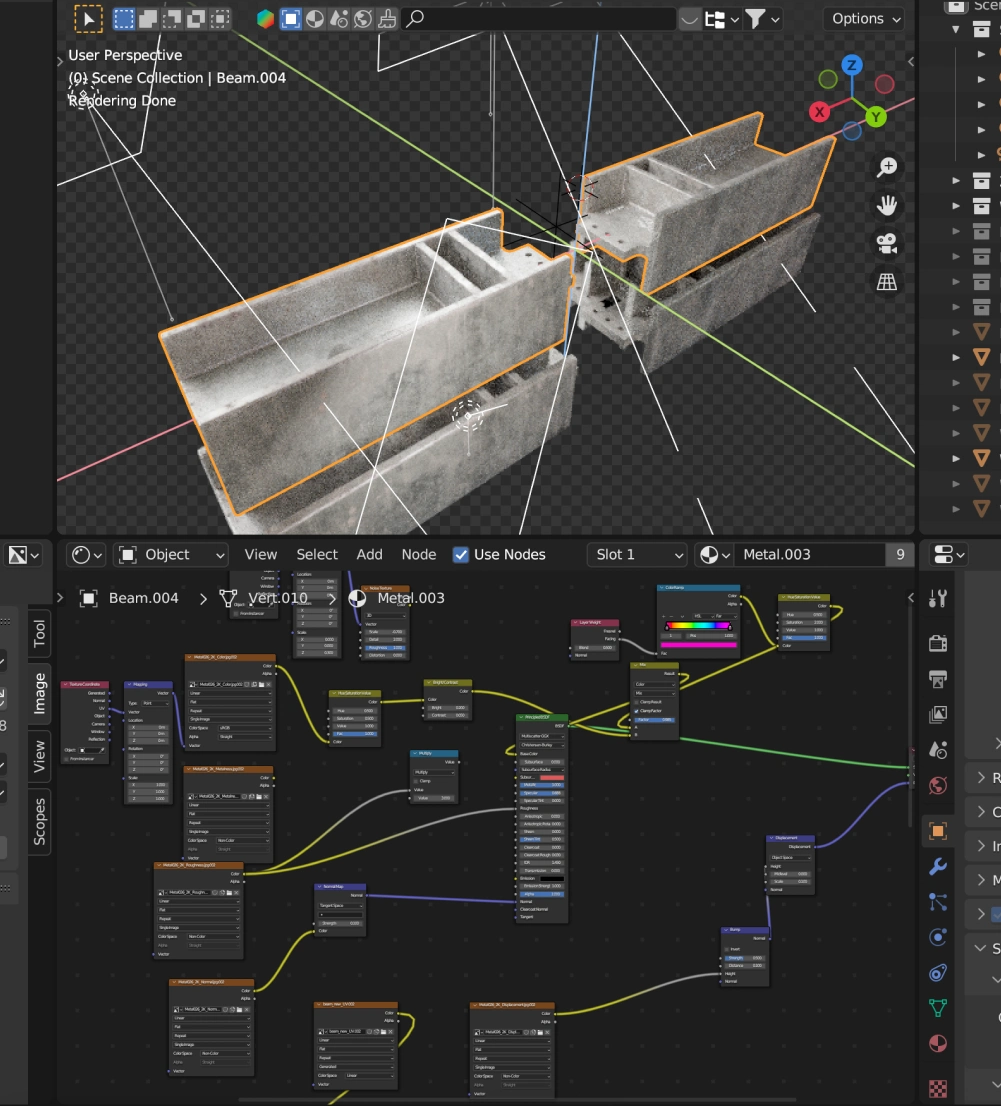1001x1106 pixels.
Task: Open the Object Data green triangle tab
Action: pos(938,1009)
